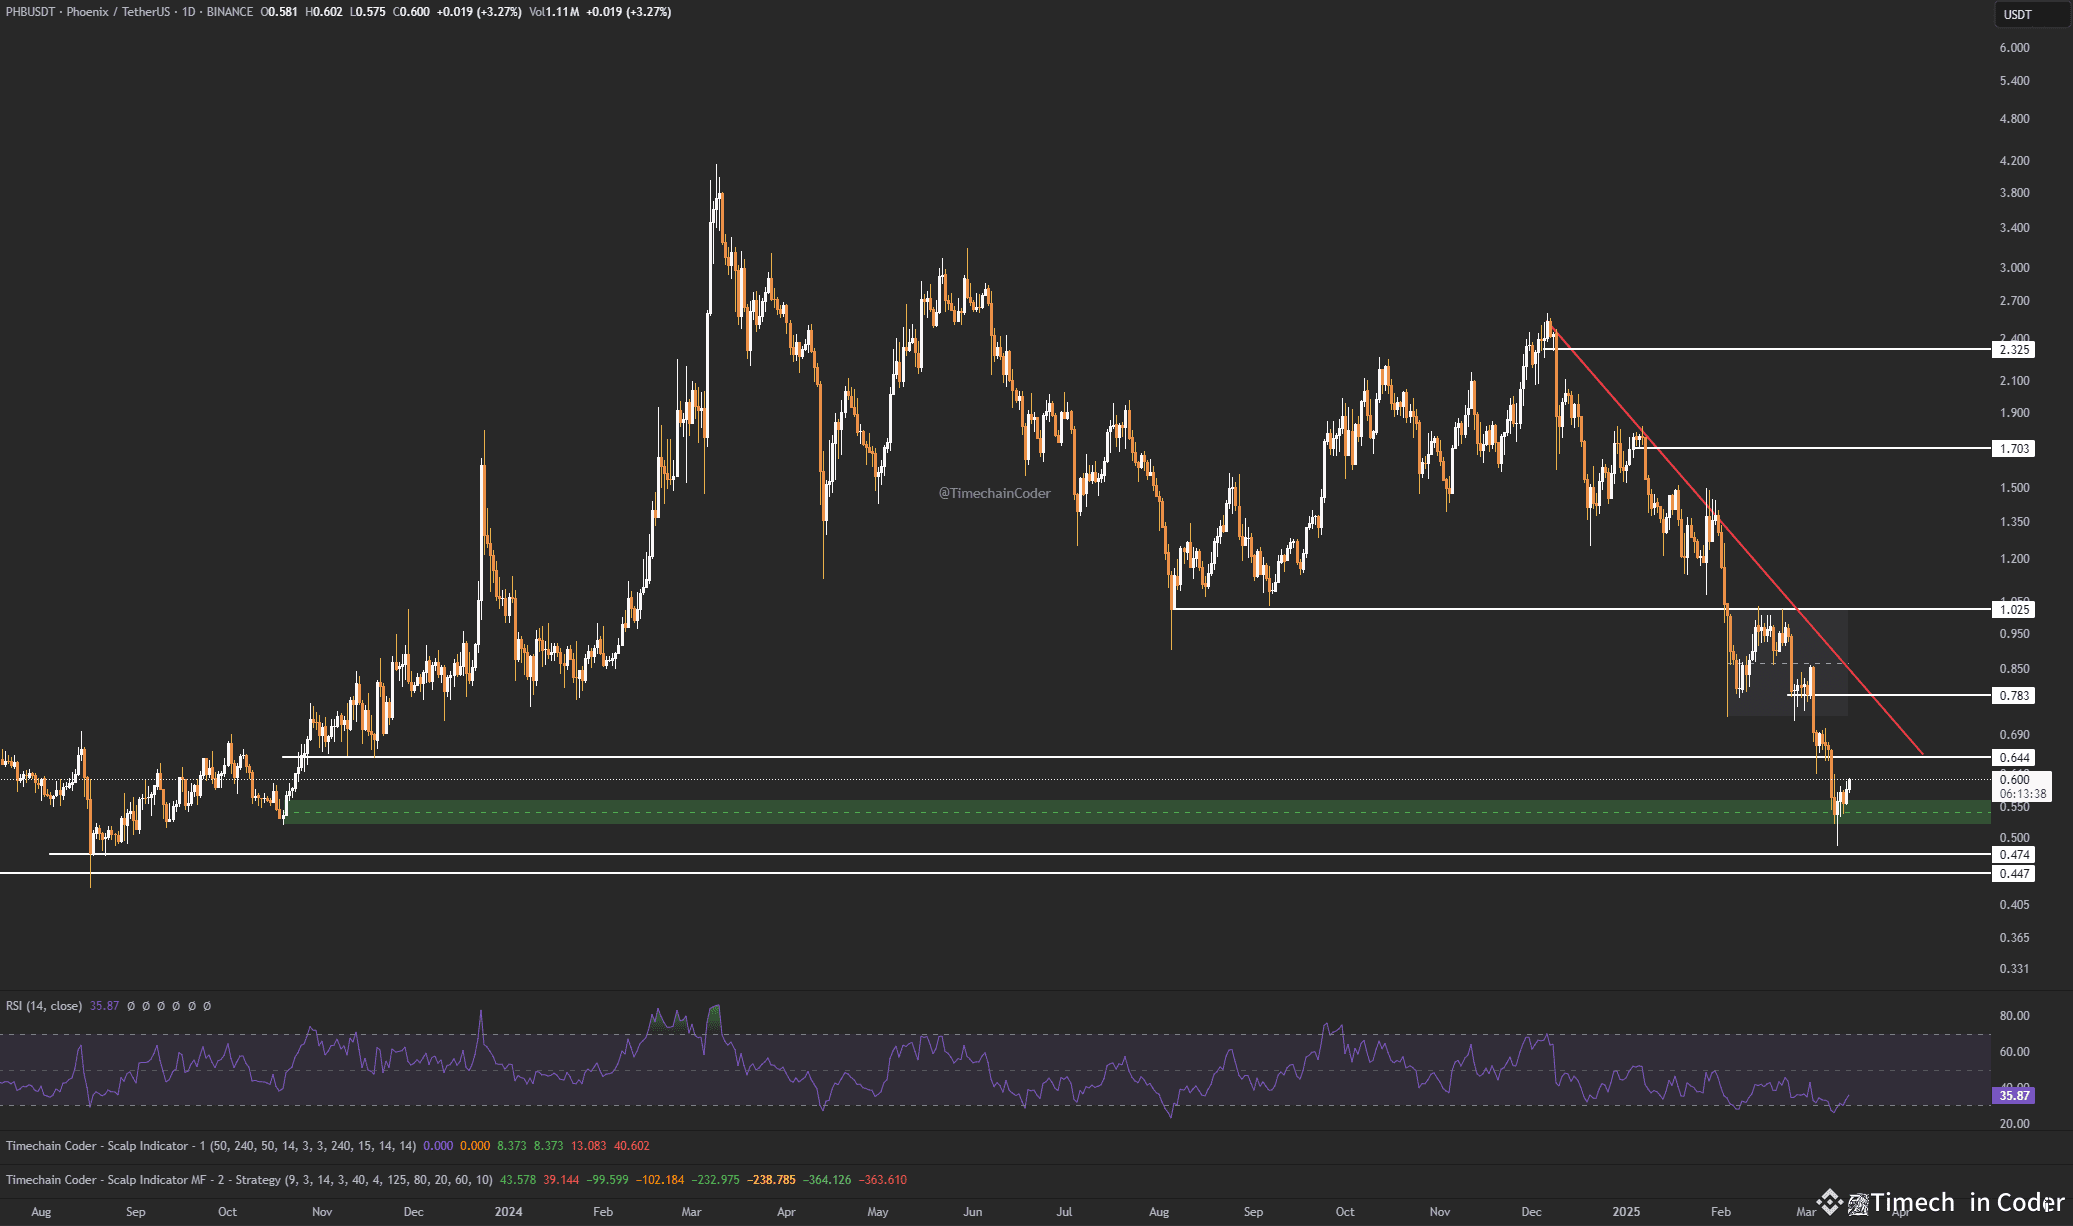The height and width of the screenshot is (1226, 2073).
Task: Click the 80.00 tick on the RSI scale
Action: tap(2014, 1016)
